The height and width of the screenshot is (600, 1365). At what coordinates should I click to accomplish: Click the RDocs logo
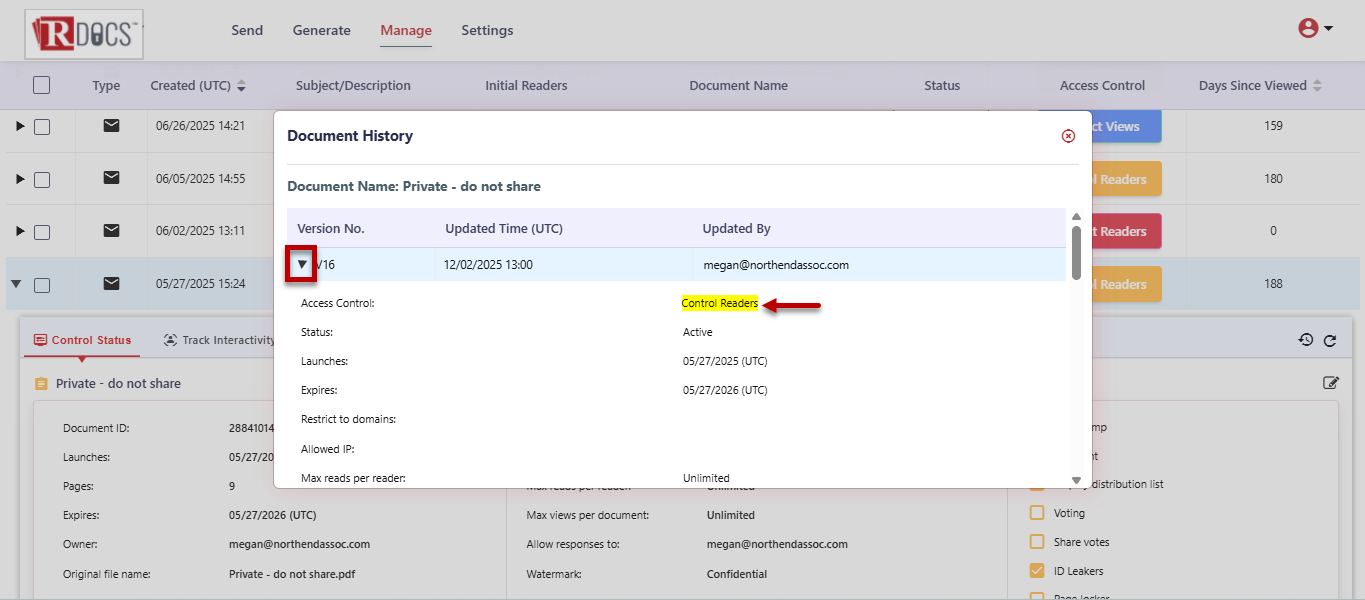click(x=84, y=33)
